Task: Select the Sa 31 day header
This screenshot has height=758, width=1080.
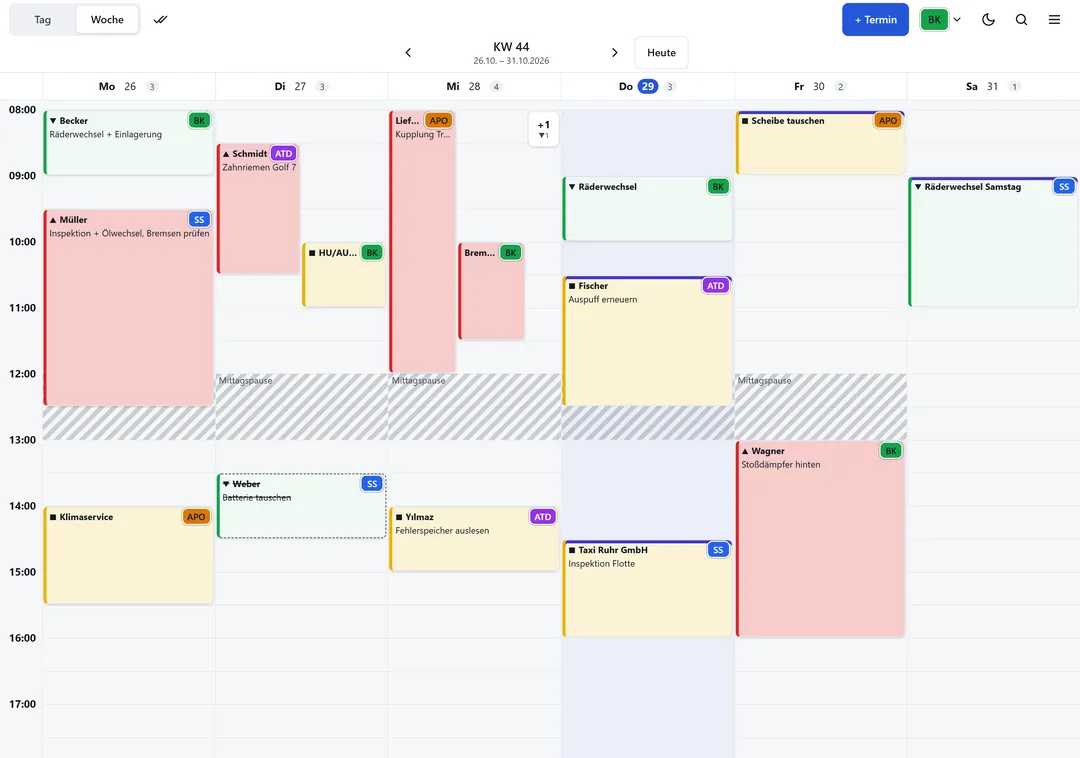Action: (993, 86)
